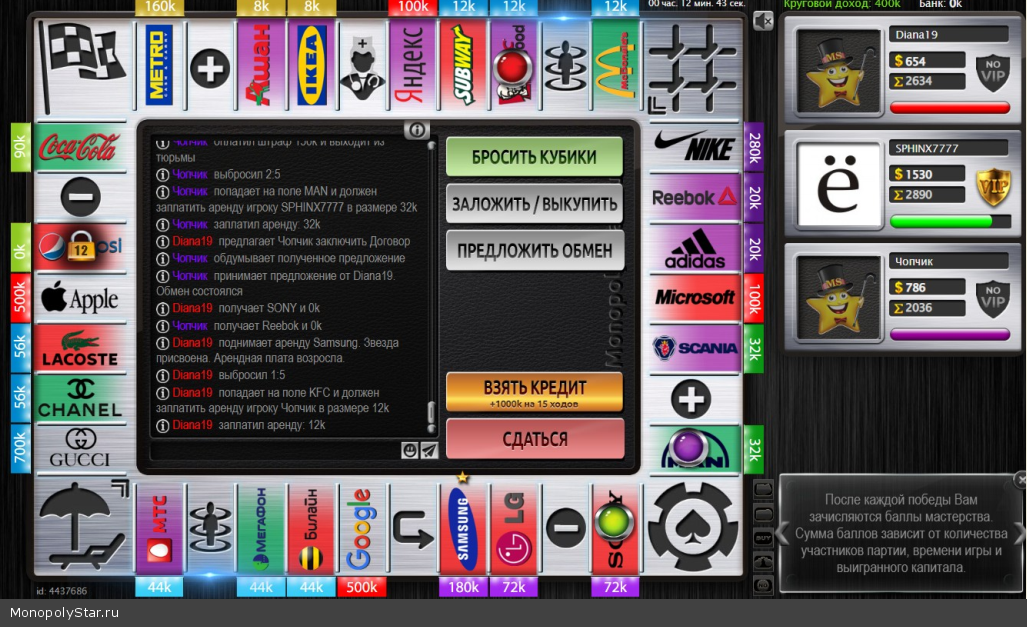Select the casino chip corner cell
The width and height of the screenshot is (1027, 627).
692,527
